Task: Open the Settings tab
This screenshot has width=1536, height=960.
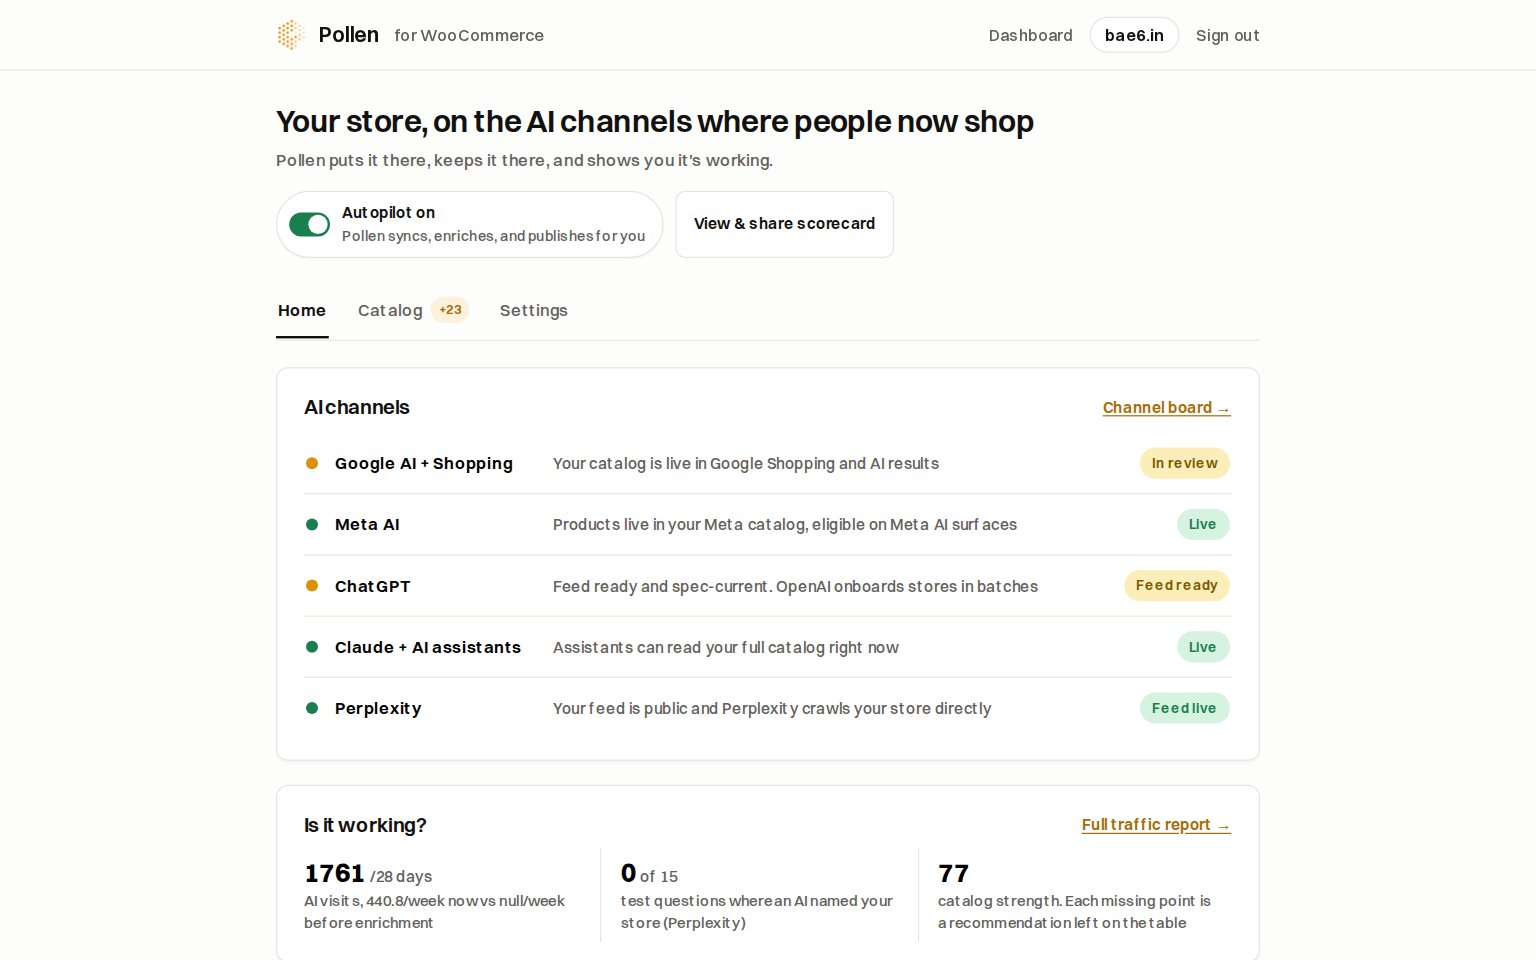Action: click(534, 310)
